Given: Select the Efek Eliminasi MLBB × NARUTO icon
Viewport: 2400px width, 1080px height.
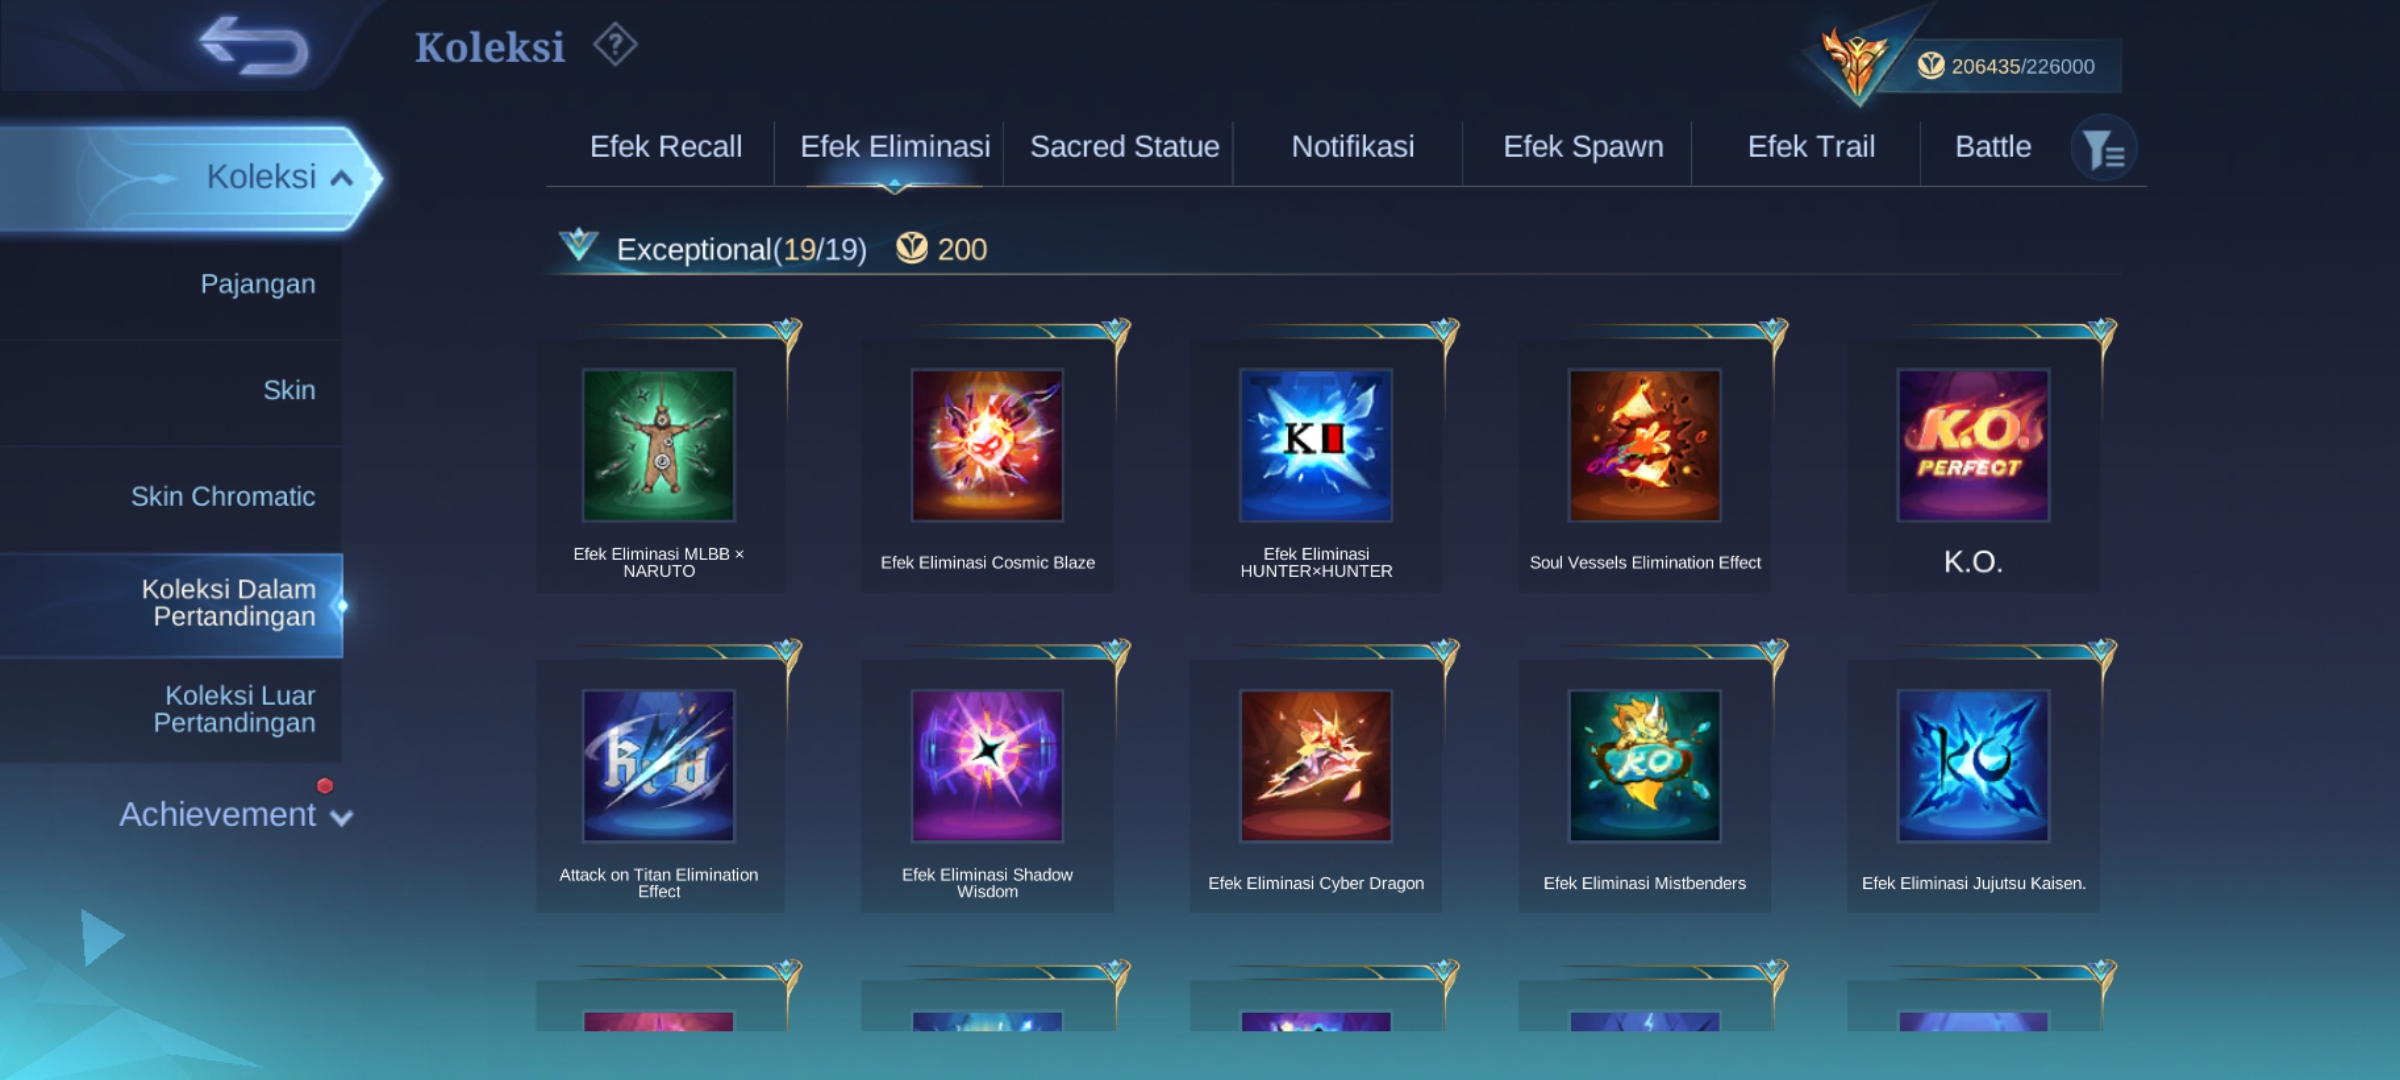Looking at the screenshot, I should (659, 445).
